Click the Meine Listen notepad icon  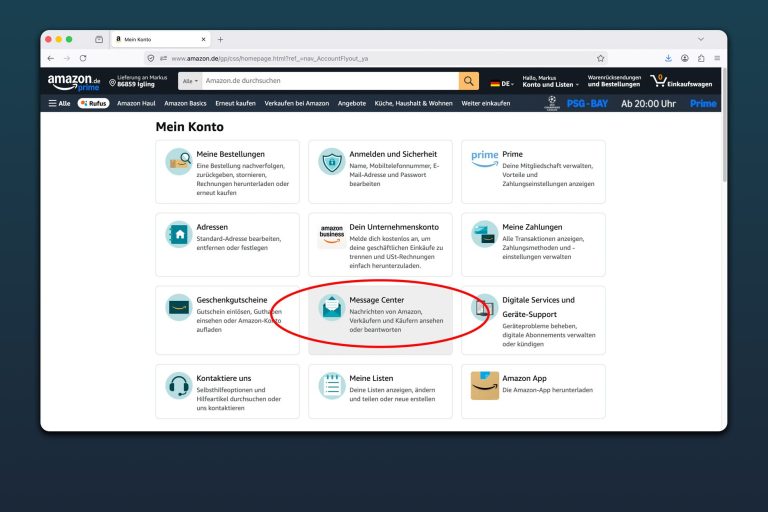(332, 386)
